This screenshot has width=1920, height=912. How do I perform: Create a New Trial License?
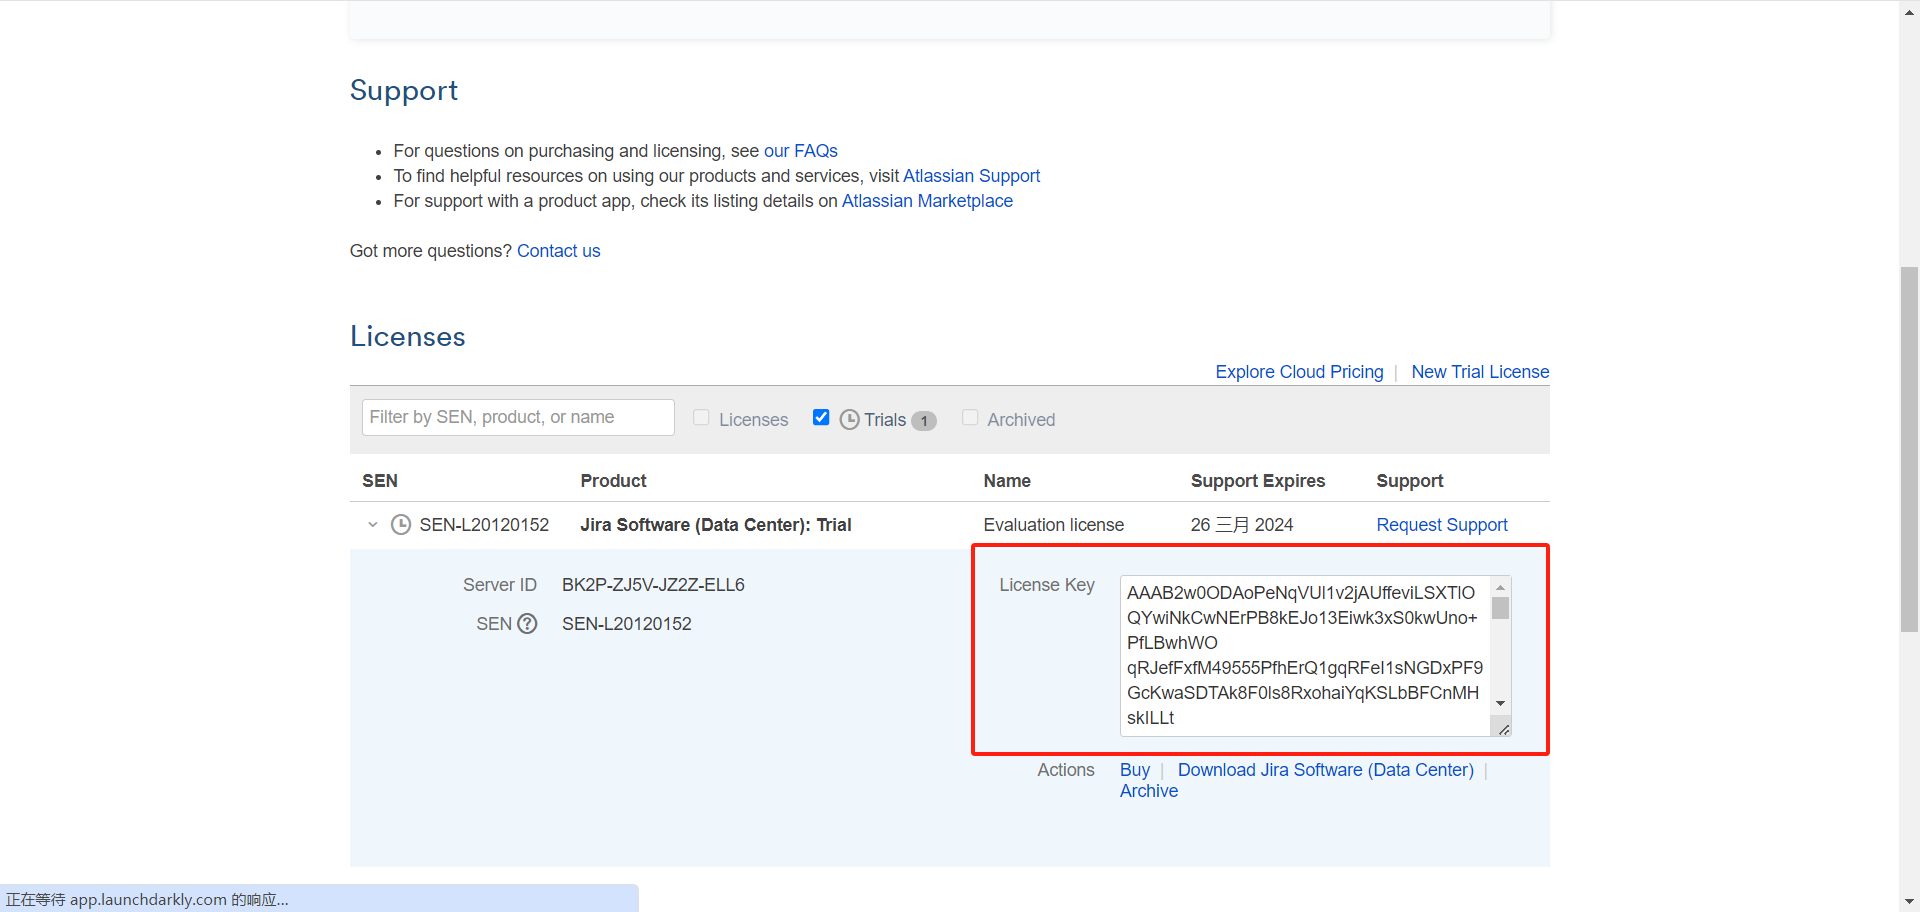point(1480,372)
